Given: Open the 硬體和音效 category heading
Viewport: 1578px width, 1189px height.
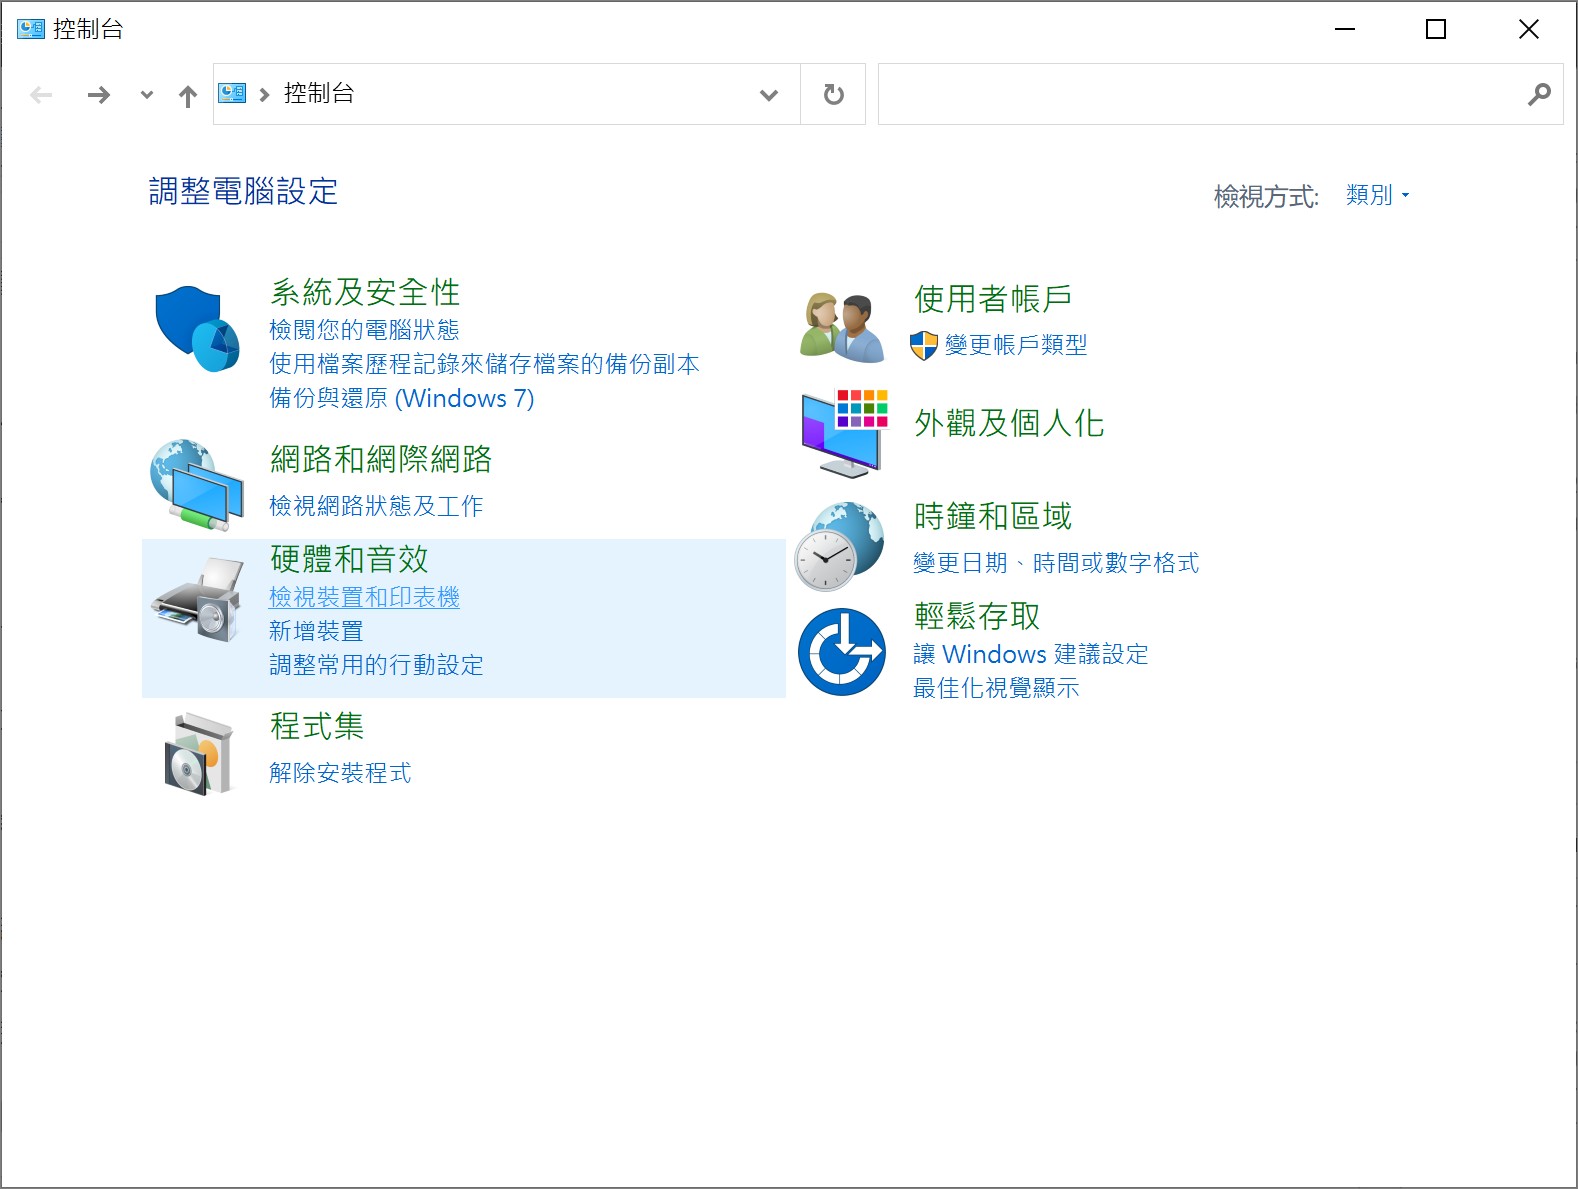Looking at the screenshot, I should click(x=349, y=559).
